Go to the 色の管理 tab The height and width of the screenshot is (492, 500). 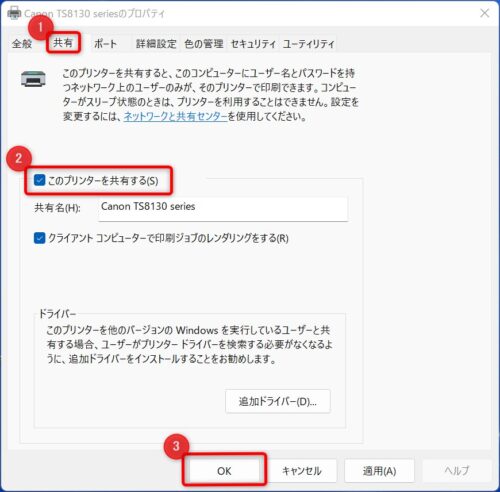pyautogui.click(x=204, y=44)
